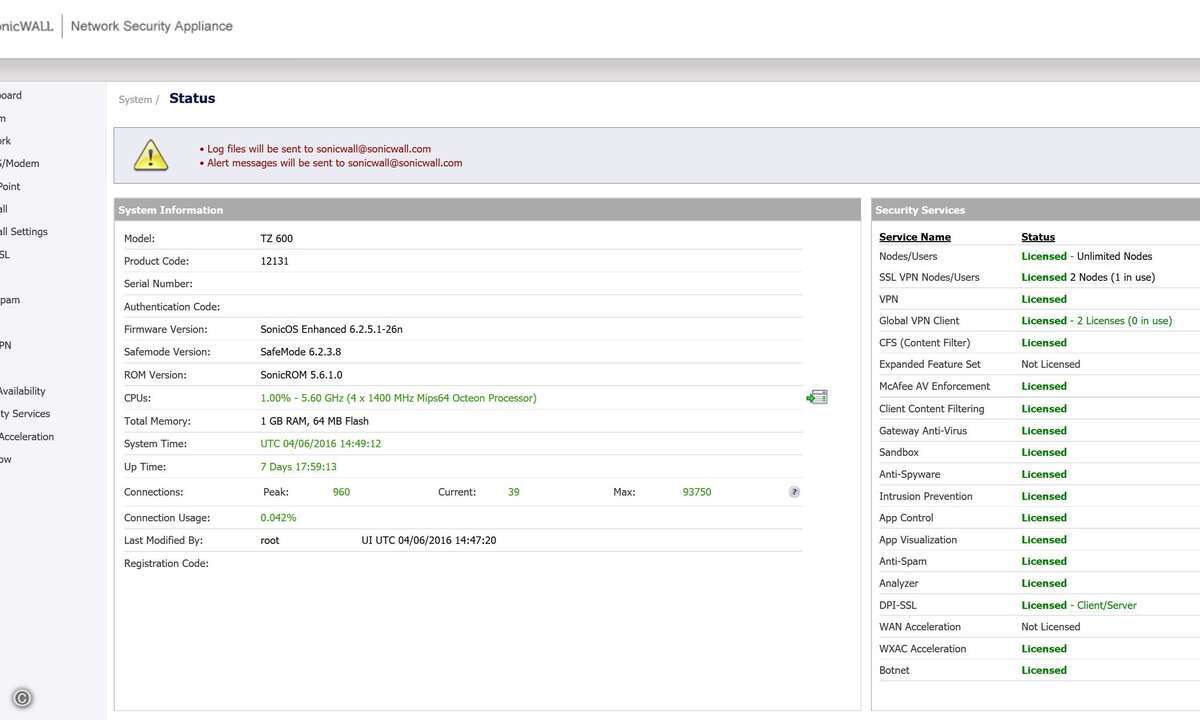
Task: Select the last modified by user root
Action: click(270, 540)
